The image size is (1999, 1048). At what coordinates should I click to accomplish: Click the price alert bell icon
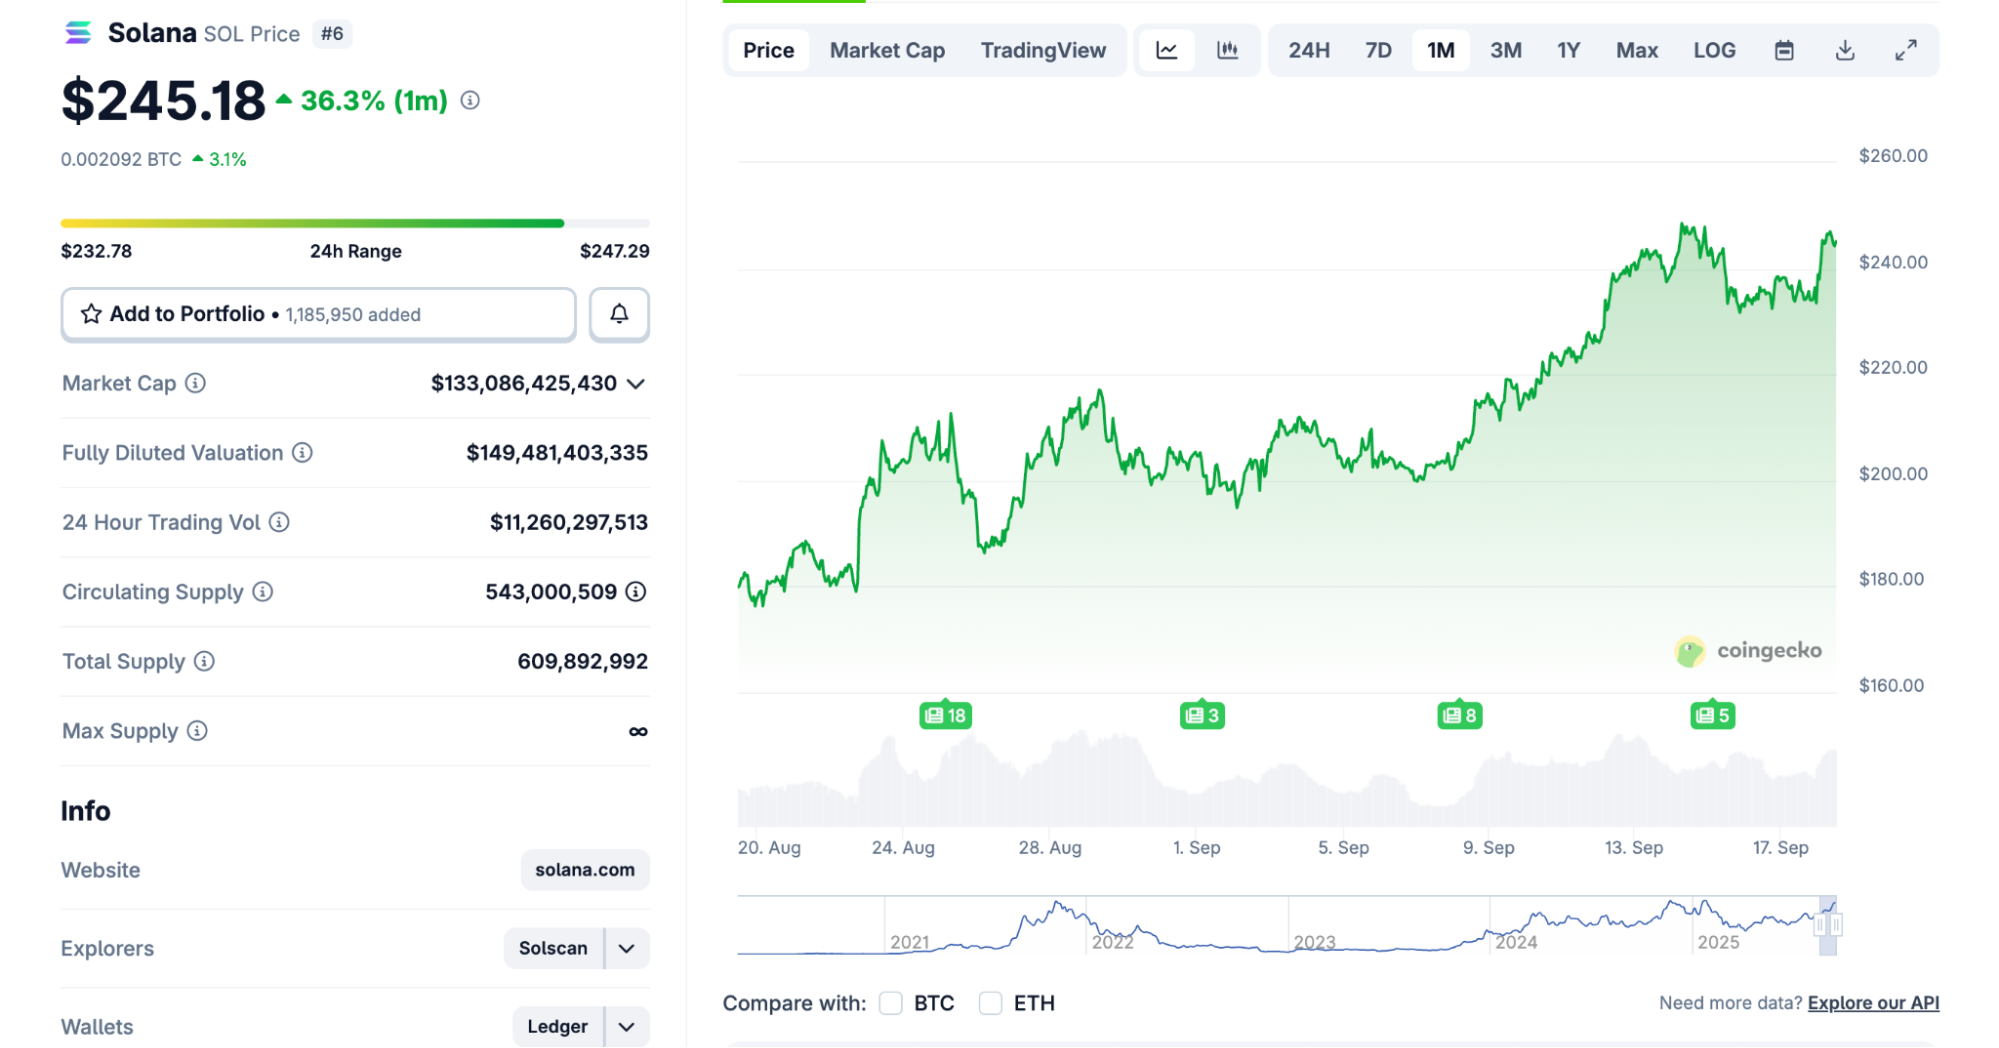pos(619,314)
